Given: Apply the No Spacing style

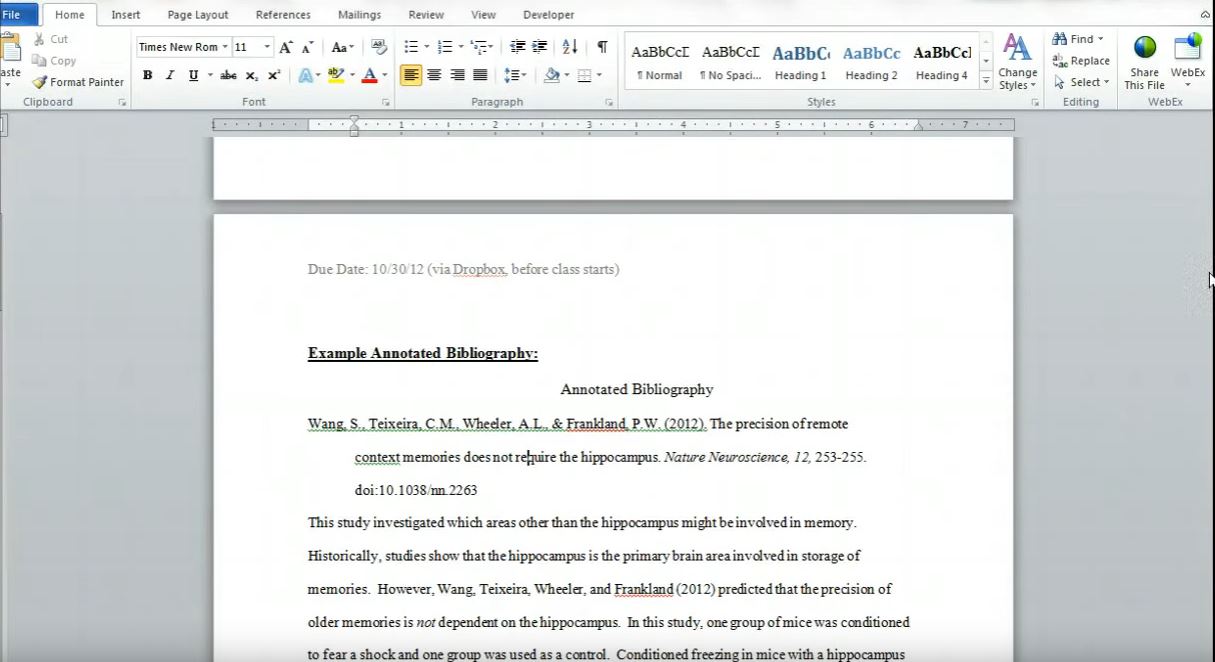Looking at the screenshot, I should (731, 62).
